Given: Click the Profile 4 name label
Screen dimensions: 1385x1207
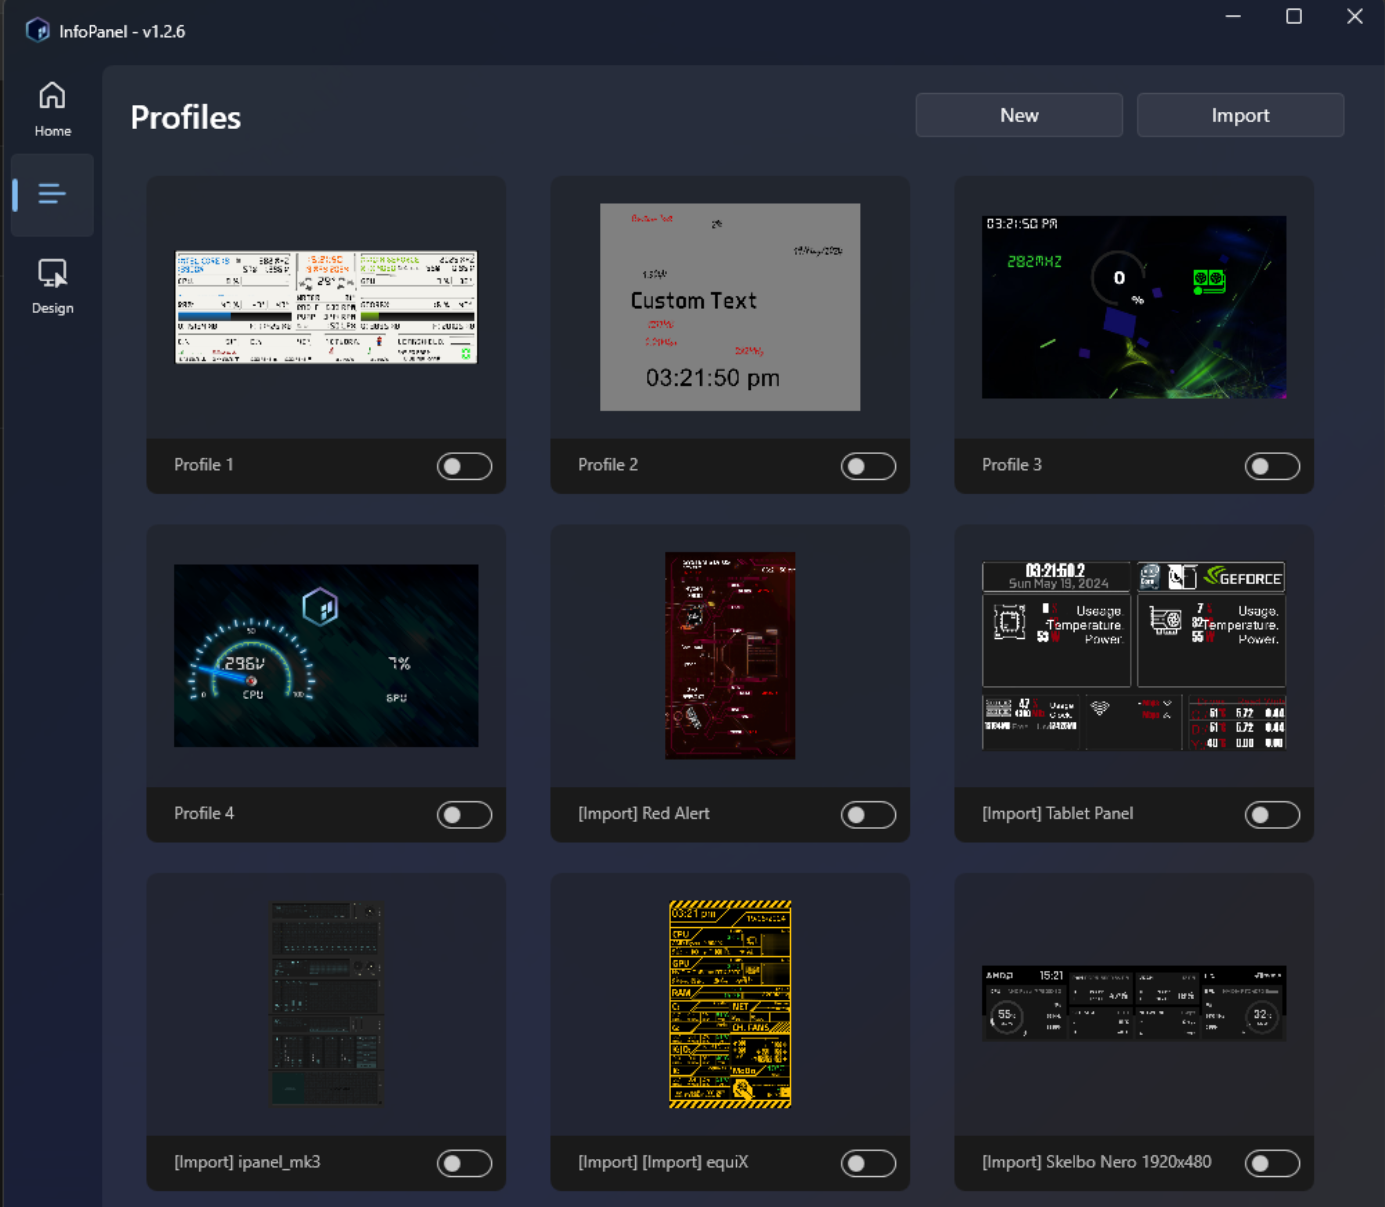Looking at the screenshot, I should [204, 814].
